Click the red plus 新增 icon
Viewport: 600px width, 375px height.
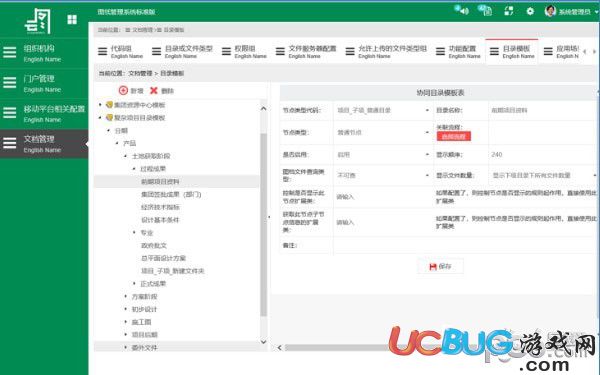pyautogui.click(x=123, y=91)
